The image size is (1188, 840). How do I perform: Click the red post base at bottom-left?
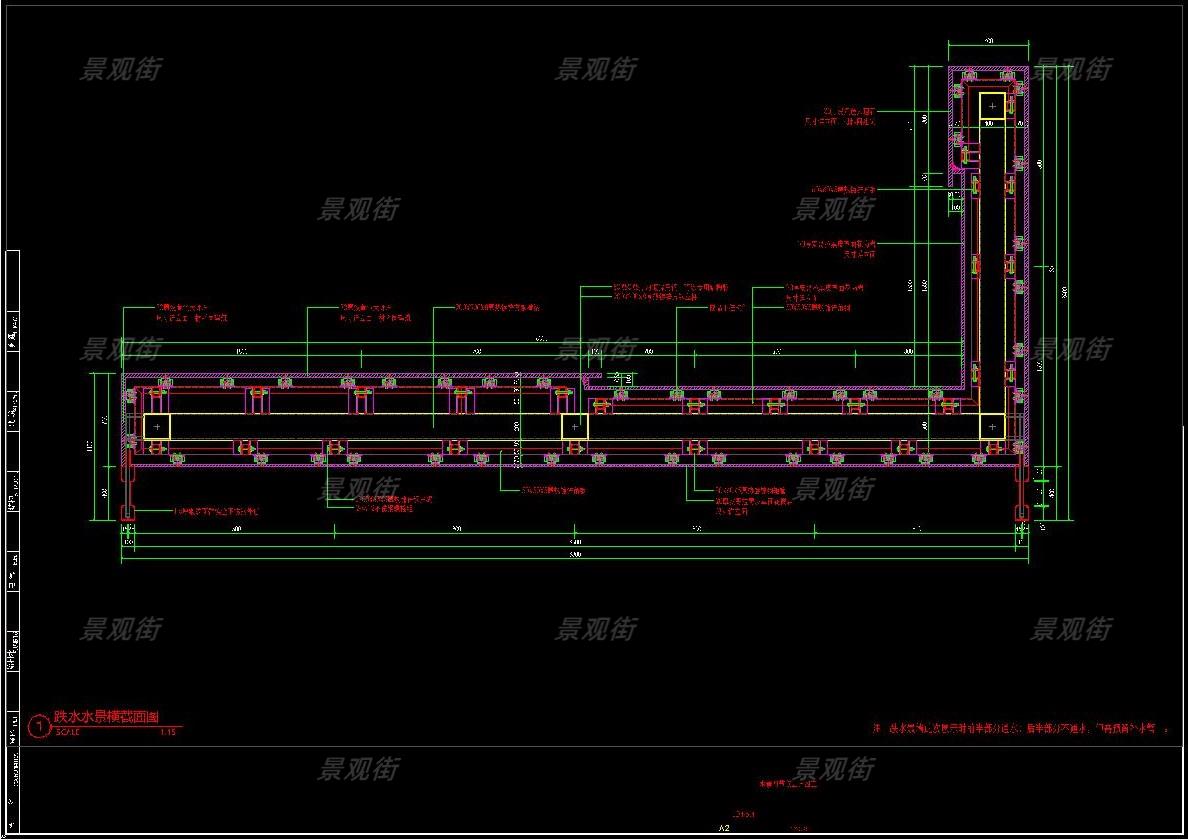(127, 513)
